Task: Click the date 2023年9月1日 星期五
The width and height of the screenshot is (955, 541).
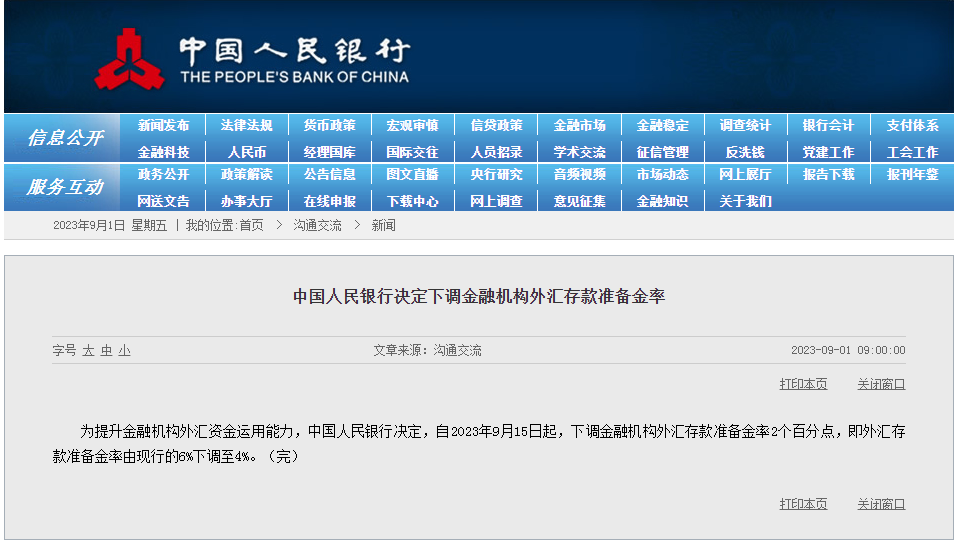Action: coord(110,225)
